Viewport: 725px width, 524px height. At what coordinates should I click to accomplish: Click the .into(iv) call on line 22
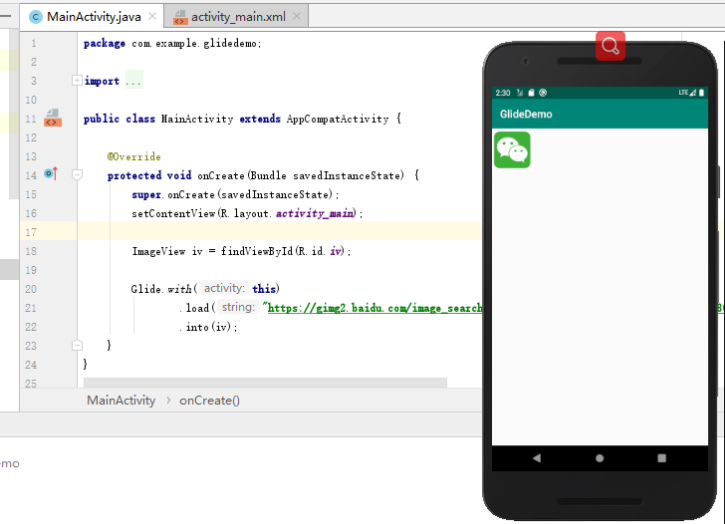208,327
